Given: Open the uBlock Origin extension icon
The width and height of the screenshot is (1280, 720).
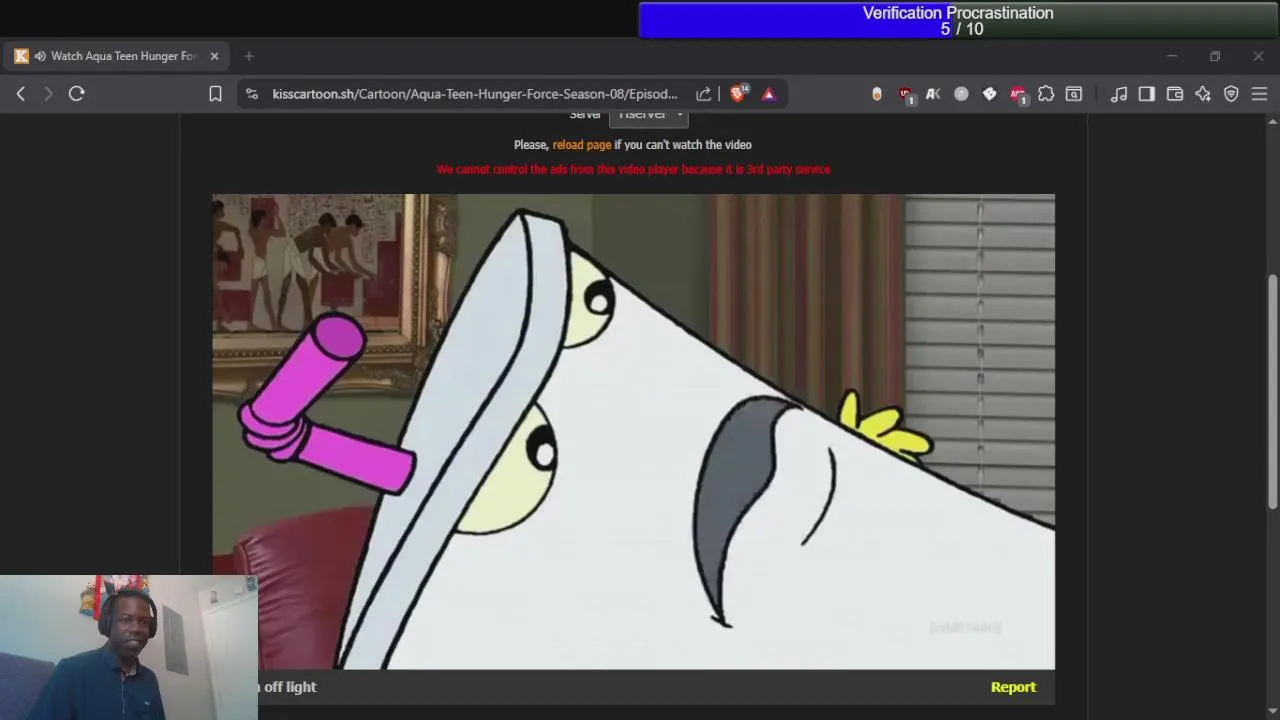Looking at the screenshot, I should (906, 94).
